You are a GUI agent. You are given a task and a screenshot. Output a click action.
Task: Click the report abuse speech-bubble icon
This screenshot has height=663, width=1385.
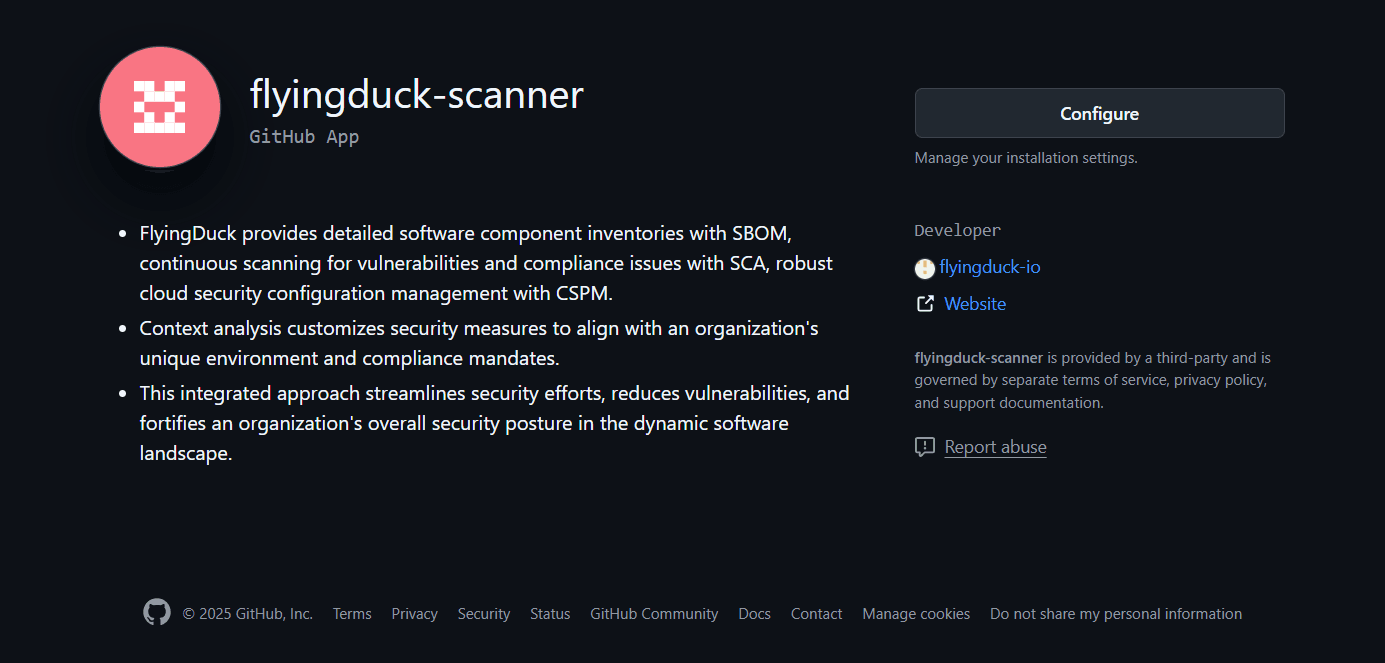pyautogui.click(x=925, y=447)
